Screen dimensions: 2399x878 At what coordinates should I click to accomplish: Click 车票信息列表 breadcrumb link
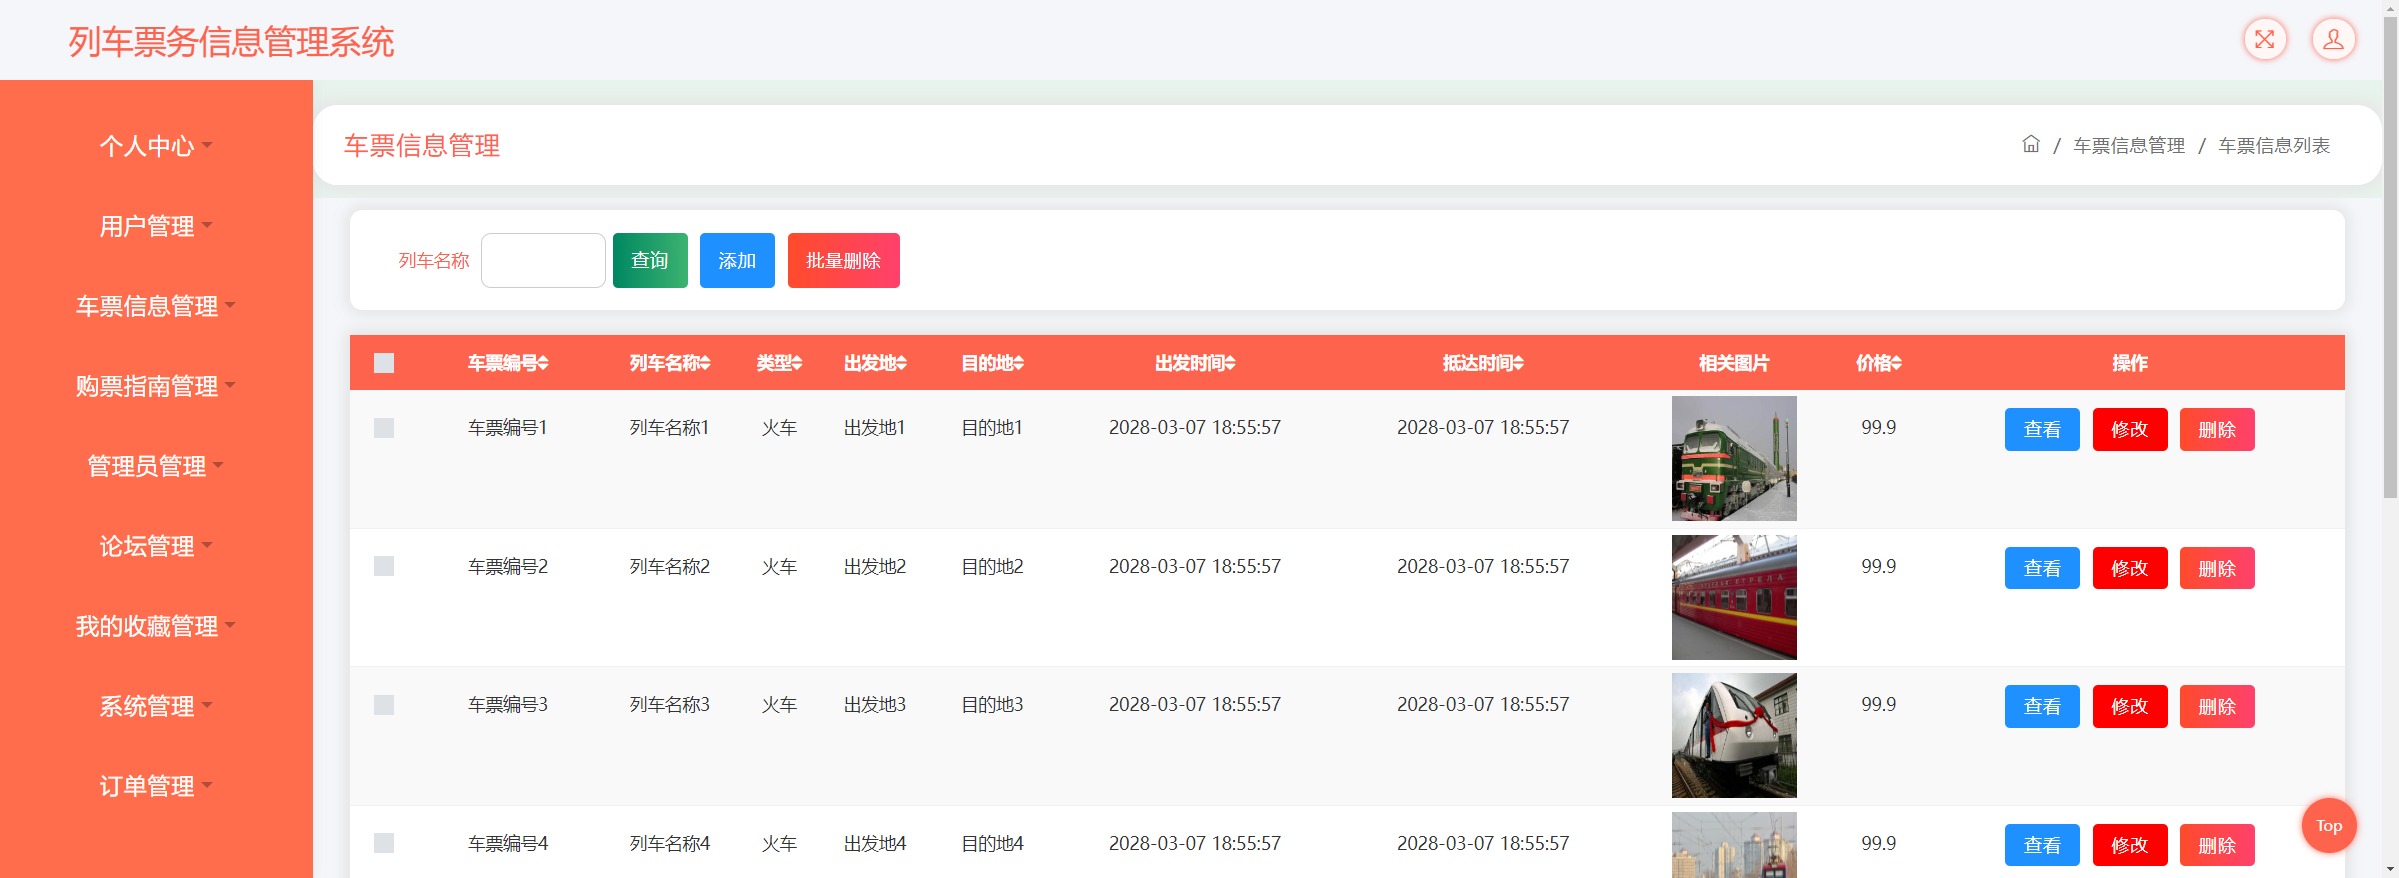(2274, 146)
